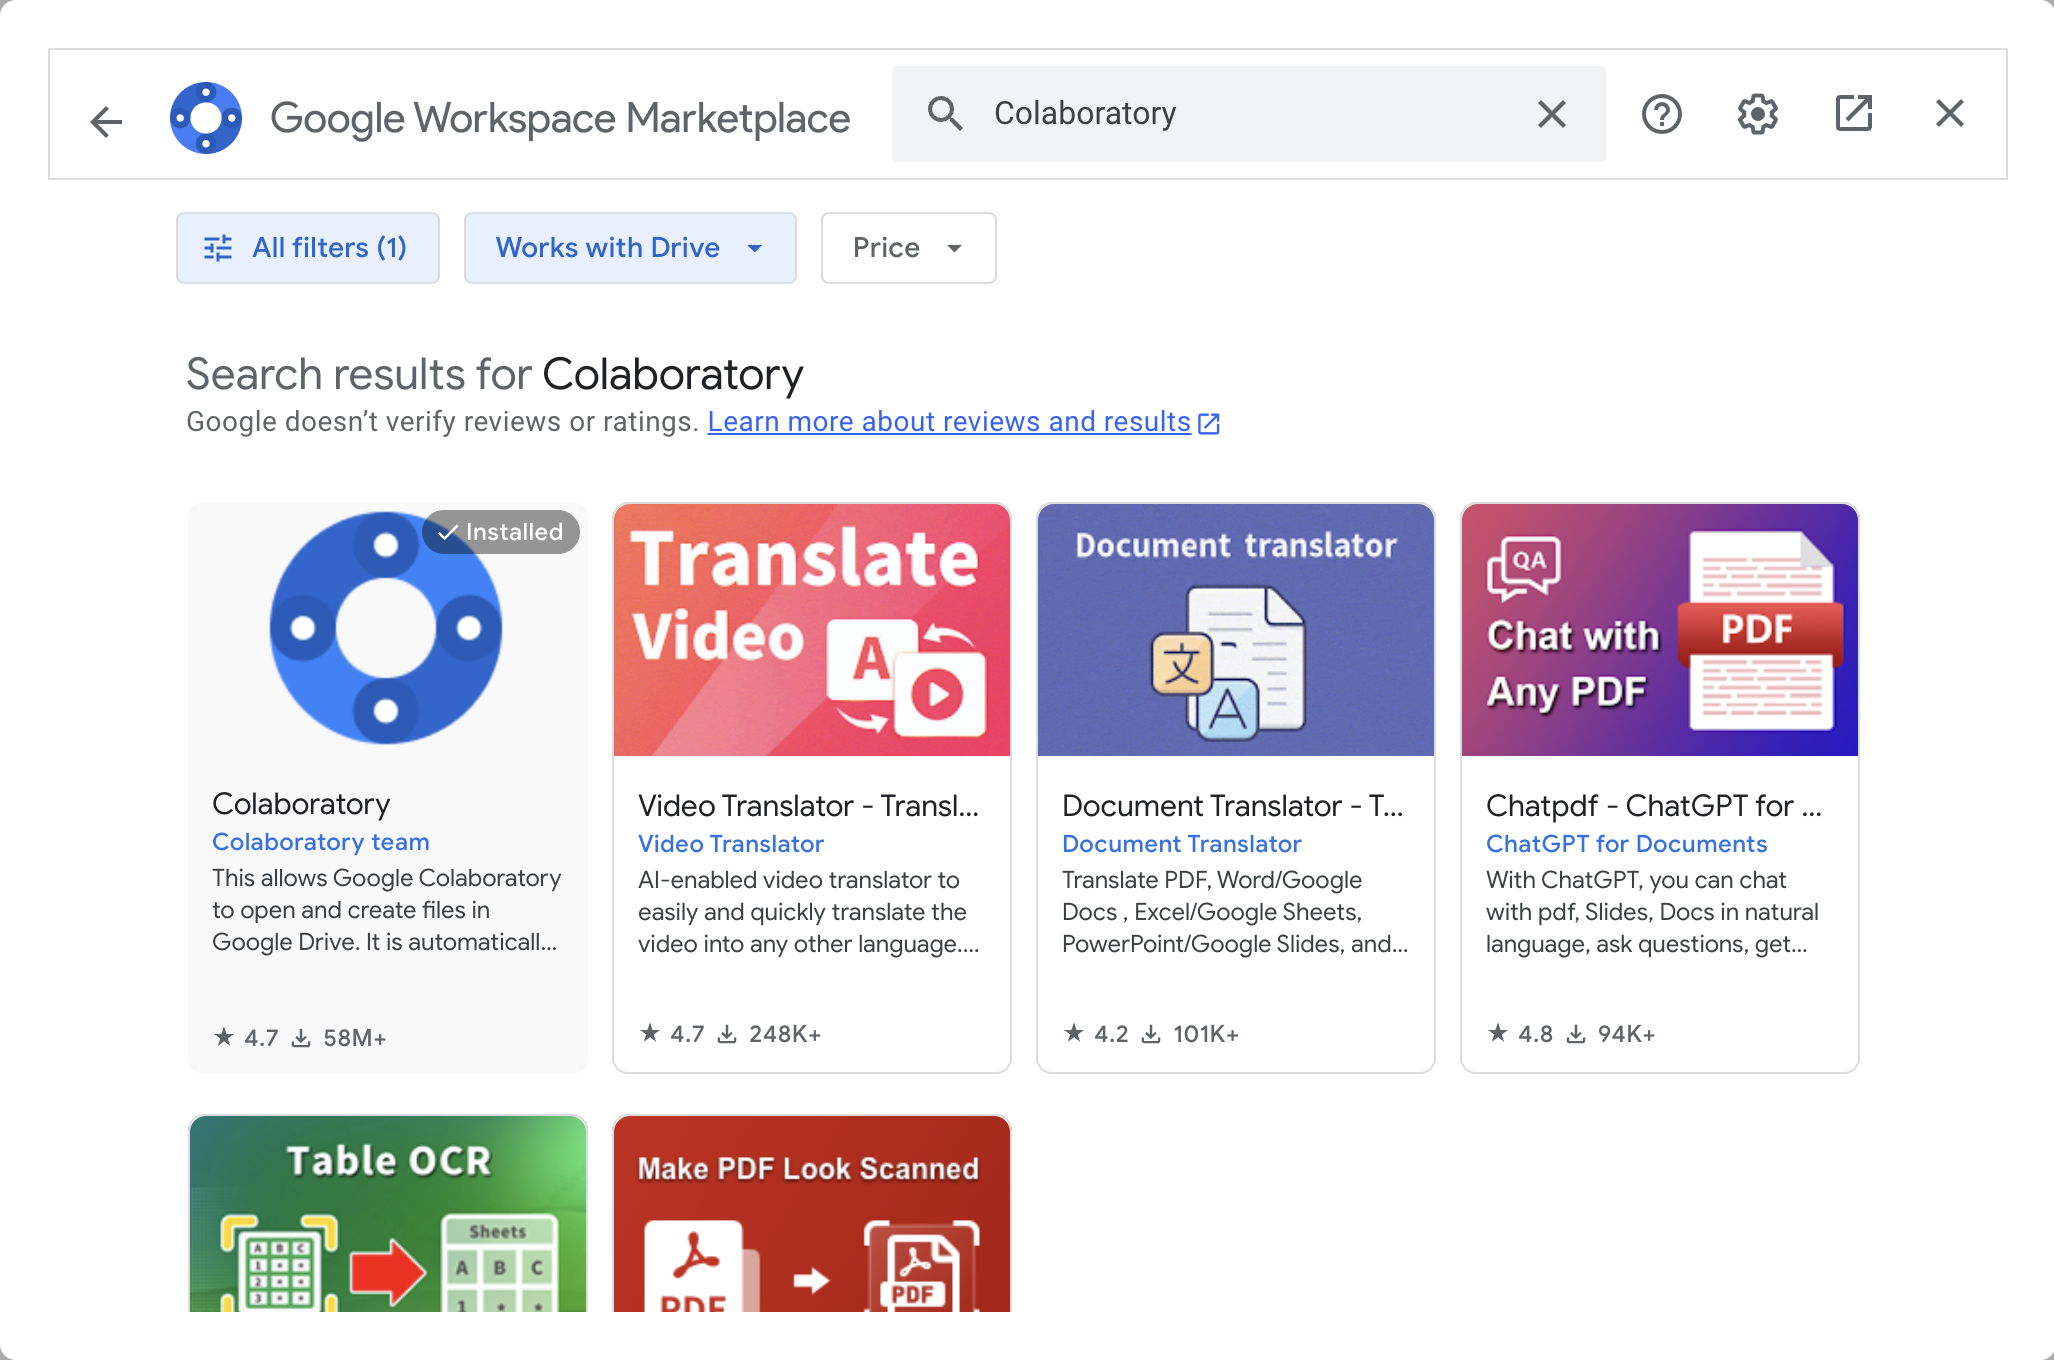
Task: Click the search magnifier icon
Action: pos(944,114)
